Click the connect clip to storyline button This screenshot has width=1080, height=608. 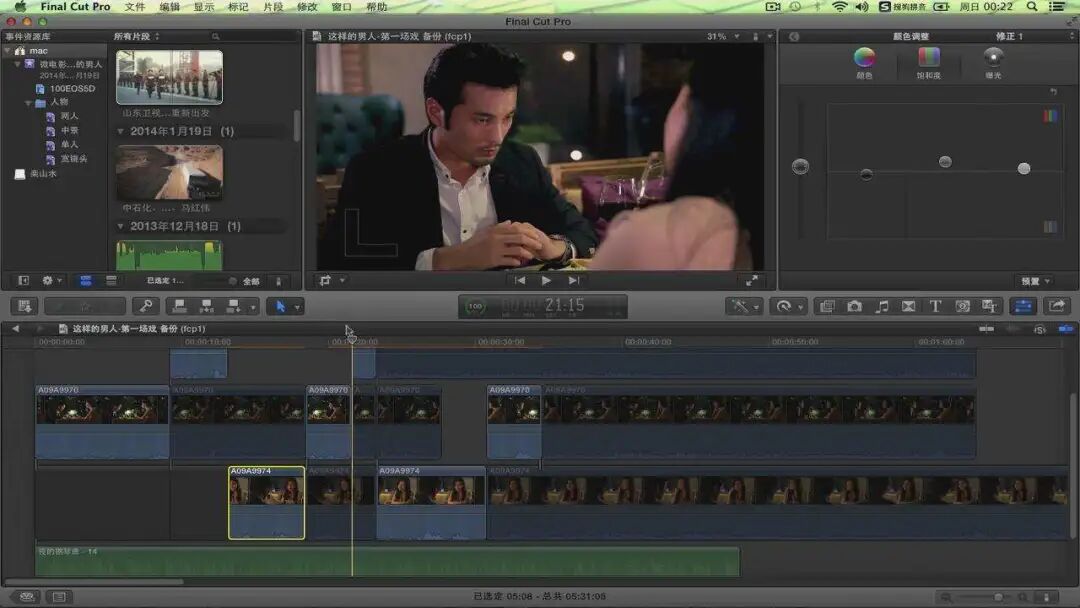point(179,306)
